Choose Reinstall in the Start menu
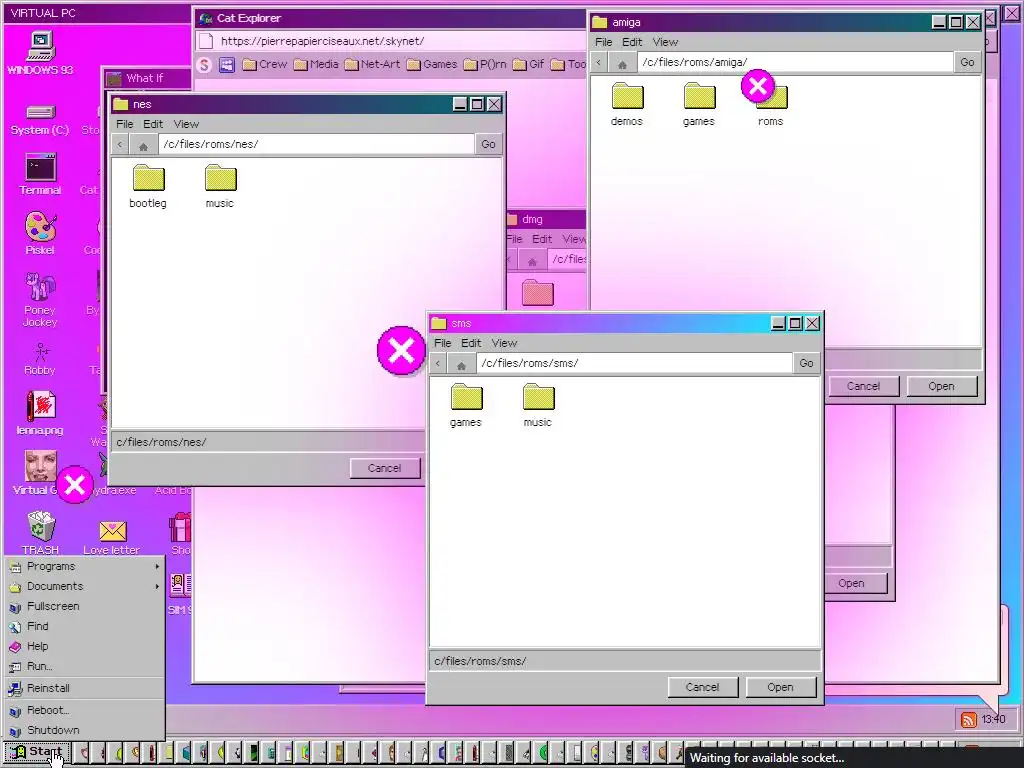1024x768 pixels. [84, 688]
